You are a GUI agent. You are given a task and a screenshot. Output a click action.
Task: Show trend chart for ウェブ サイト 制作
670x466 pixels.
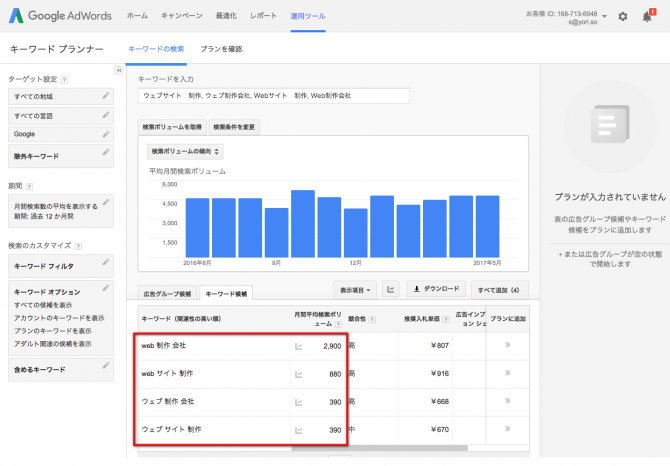(299, 431)
